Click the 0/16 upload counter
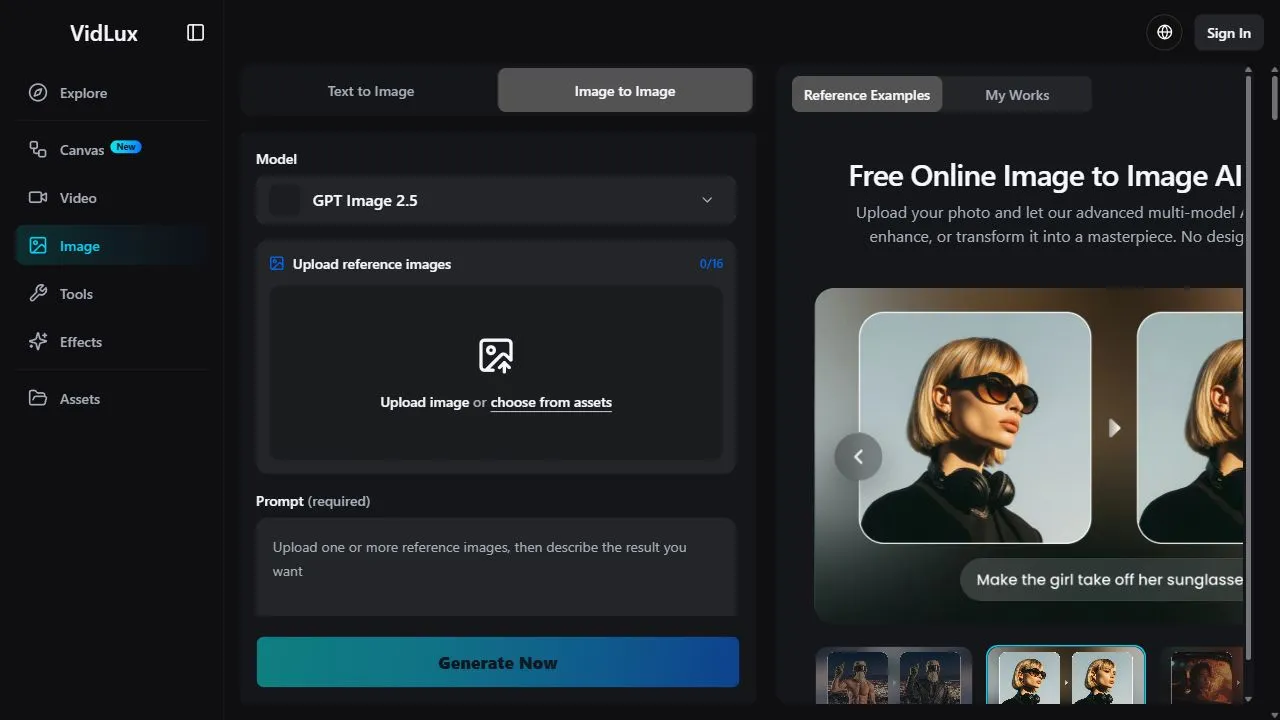This screenshot has width=1280, height=720. point(711,264)
